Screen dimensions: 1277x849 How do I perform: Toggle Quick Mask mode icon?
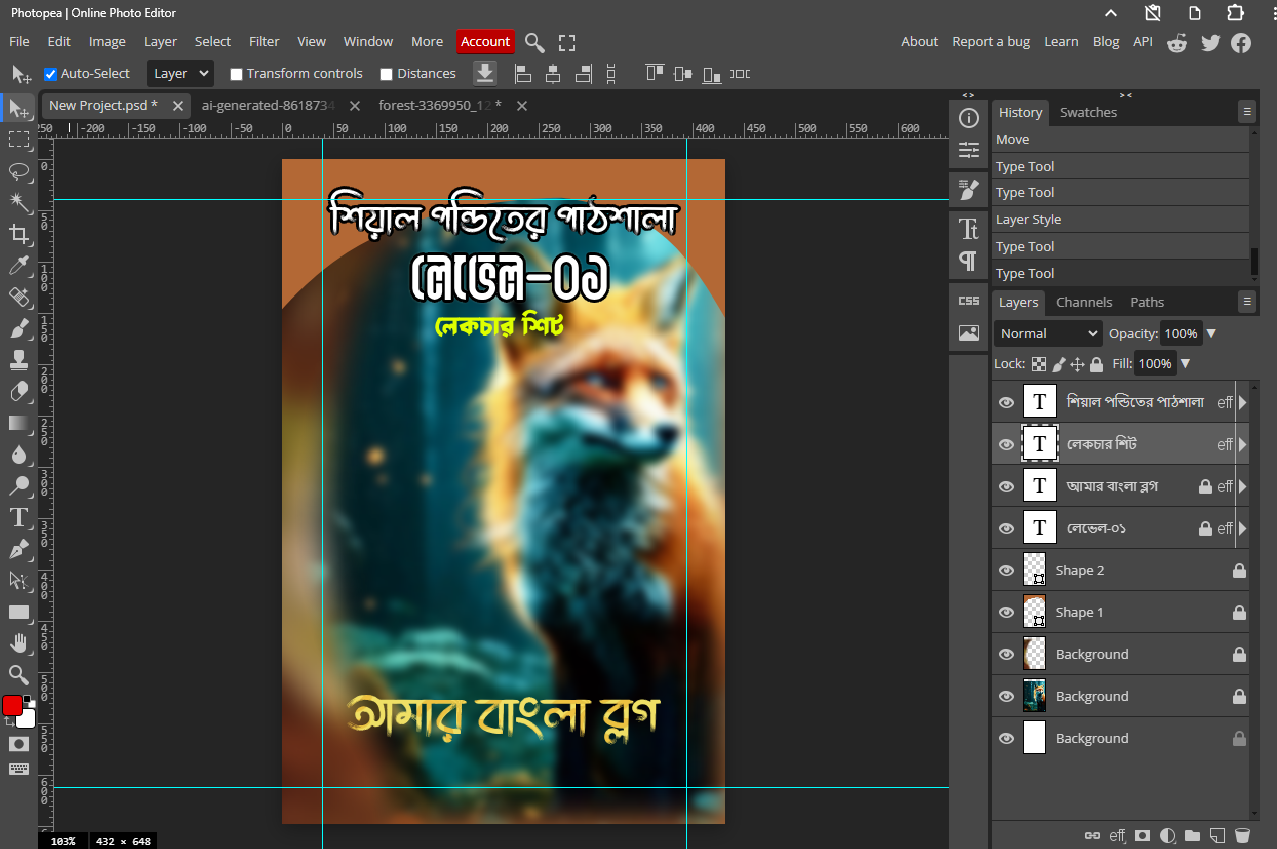pyautogui.click(x=19, y=744)
